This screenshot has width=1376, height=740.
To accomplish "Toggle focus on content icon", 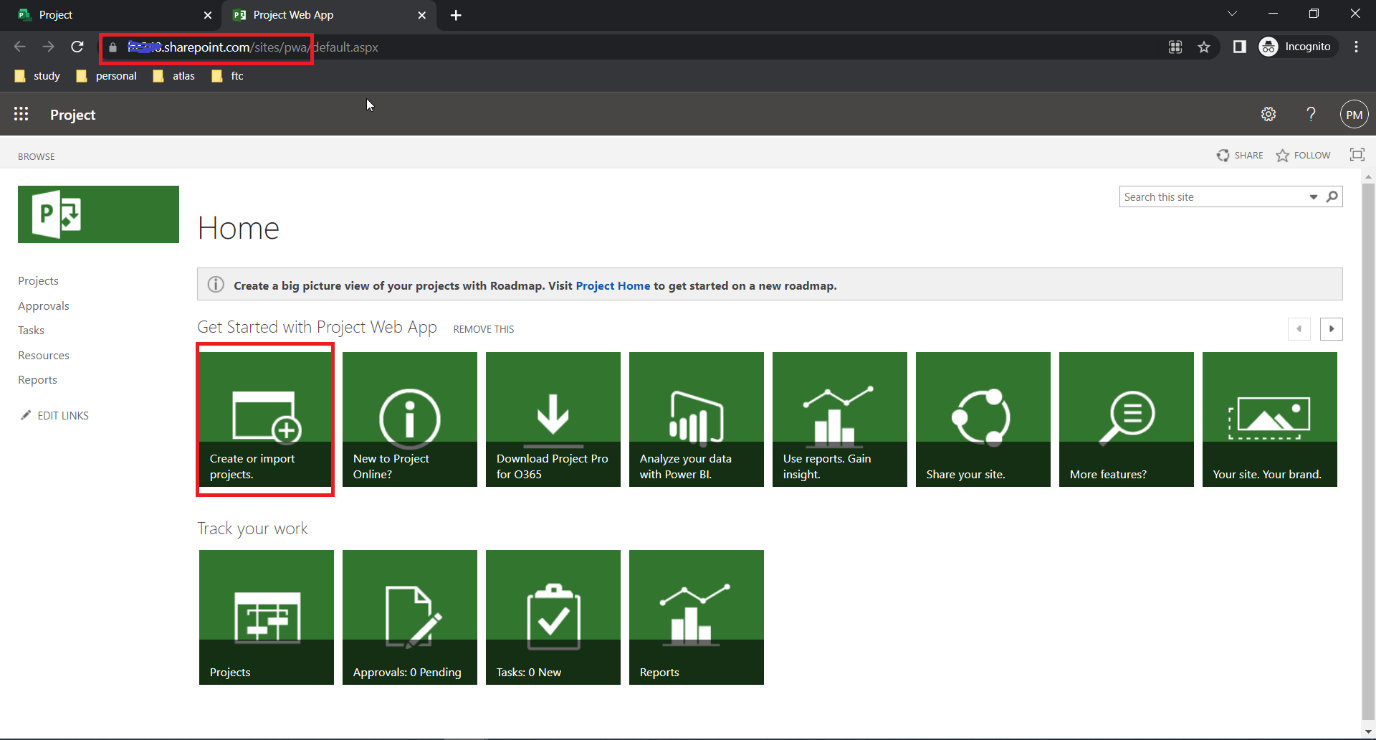I will 1357,155.
